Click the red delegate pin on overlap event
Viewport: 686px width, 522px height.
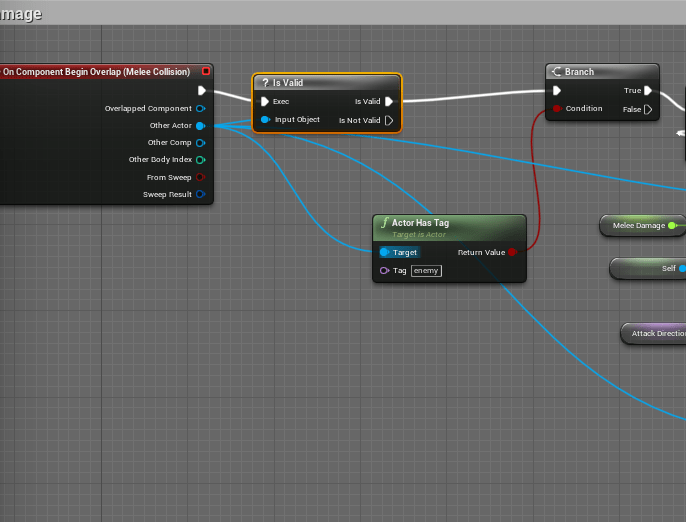click(x=205, y=72)
